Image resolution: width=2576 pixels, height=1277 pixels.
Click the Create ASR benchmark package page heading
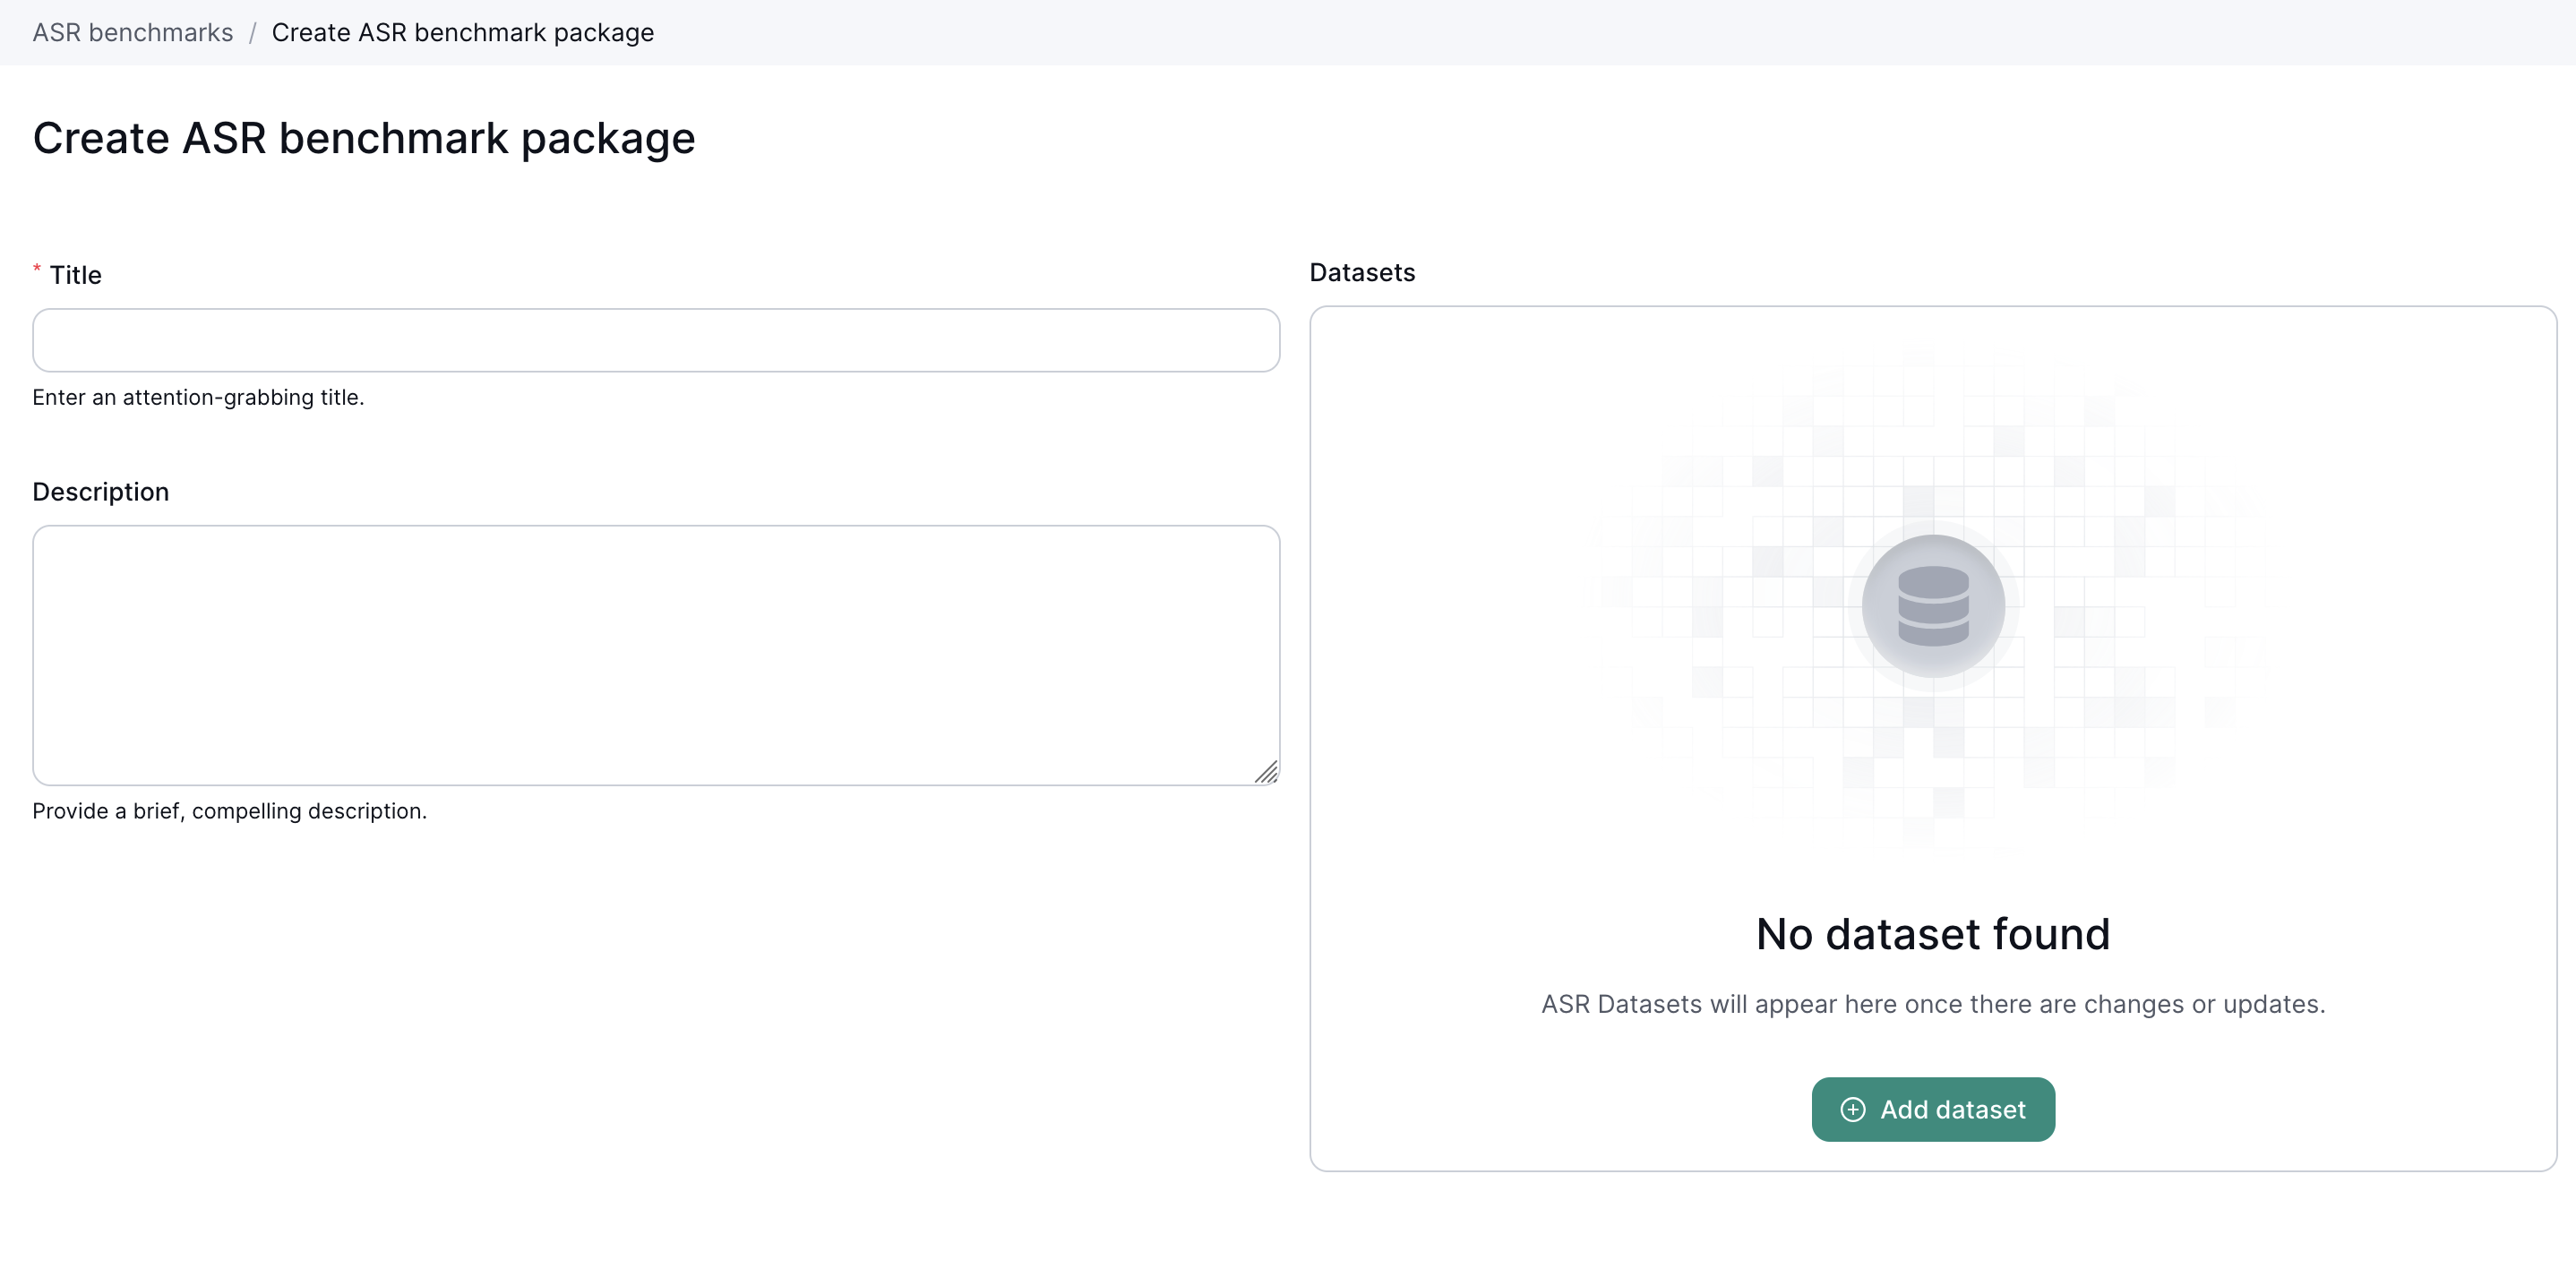tap(363, 138)
